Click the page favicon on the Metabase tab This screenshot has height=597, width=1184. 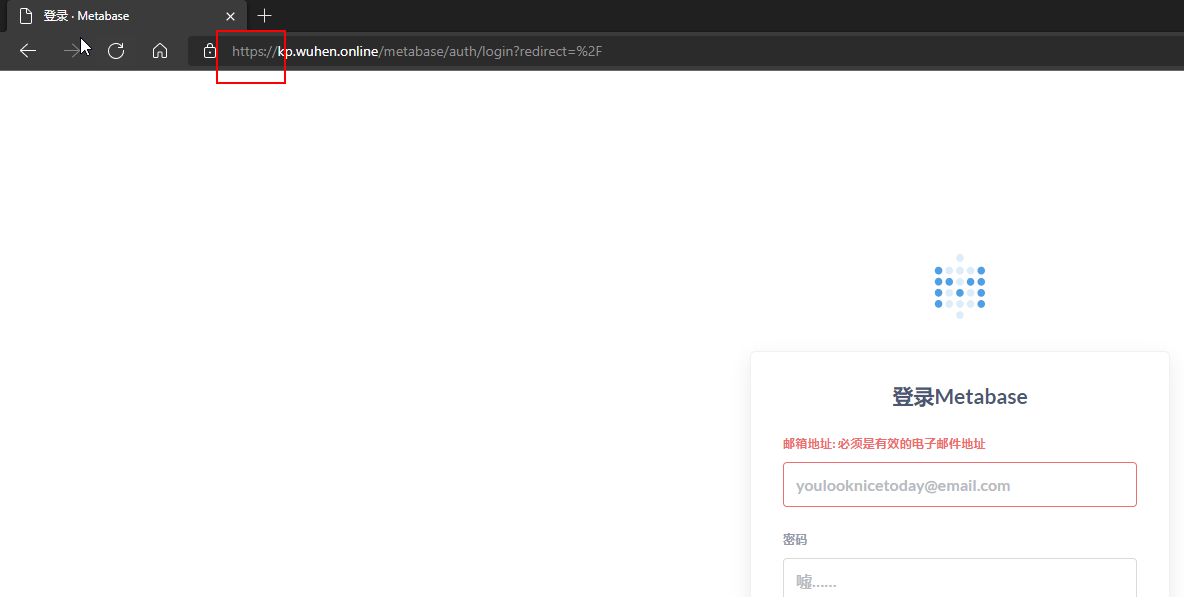tap(26, 16)
